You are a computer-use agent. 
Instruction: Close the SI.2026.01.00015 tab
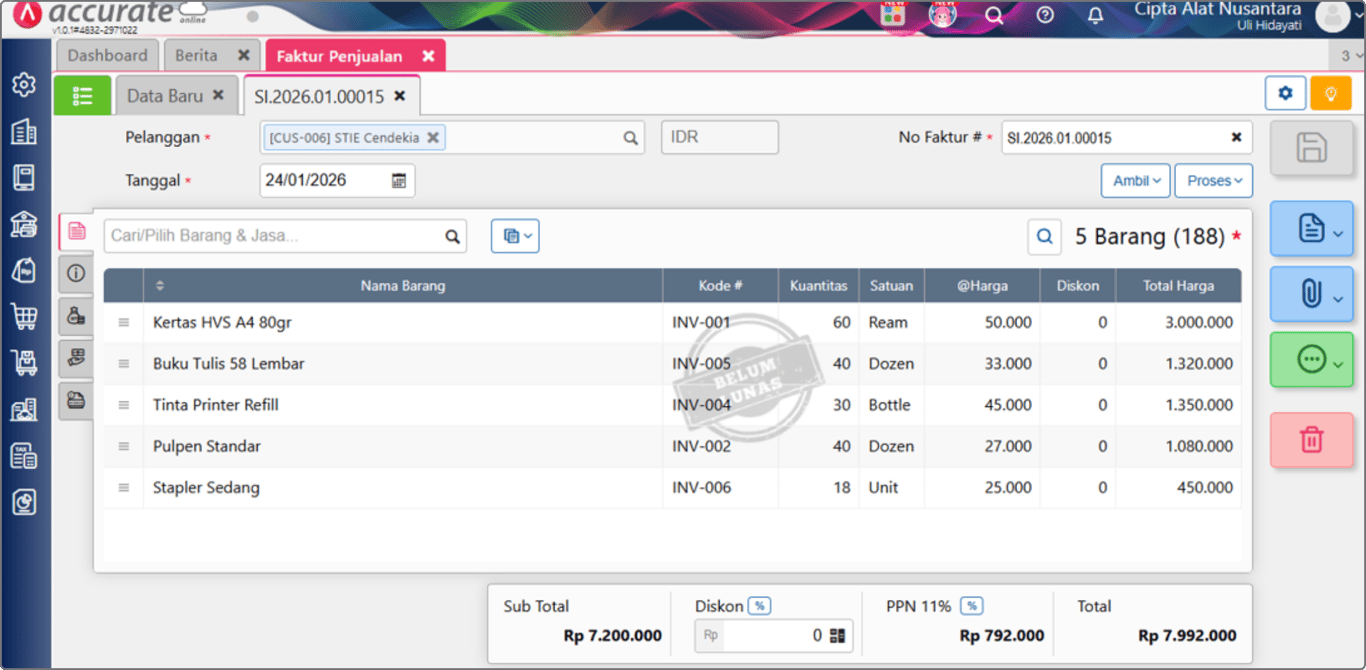point(400,96)
